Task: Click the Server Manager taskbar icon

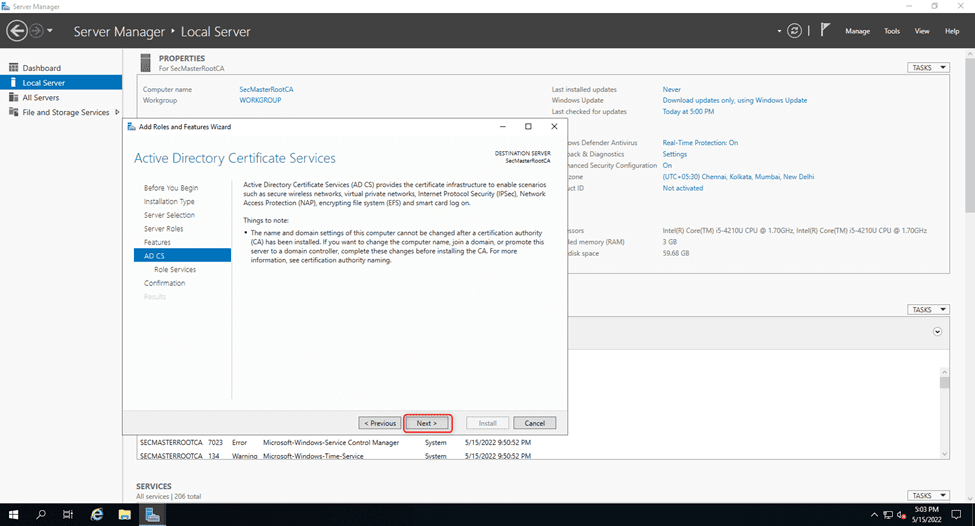Action: click(x=152, y=515)
